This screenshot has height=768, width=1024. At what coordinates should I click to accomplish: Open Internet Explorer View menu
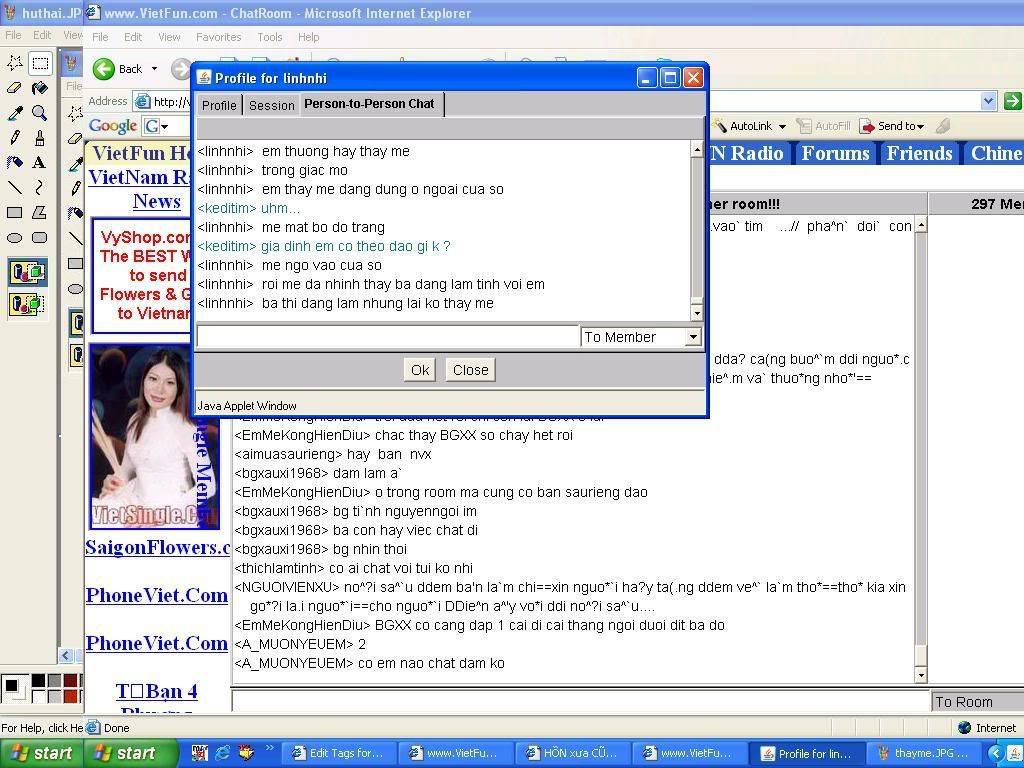coord(168,37)
